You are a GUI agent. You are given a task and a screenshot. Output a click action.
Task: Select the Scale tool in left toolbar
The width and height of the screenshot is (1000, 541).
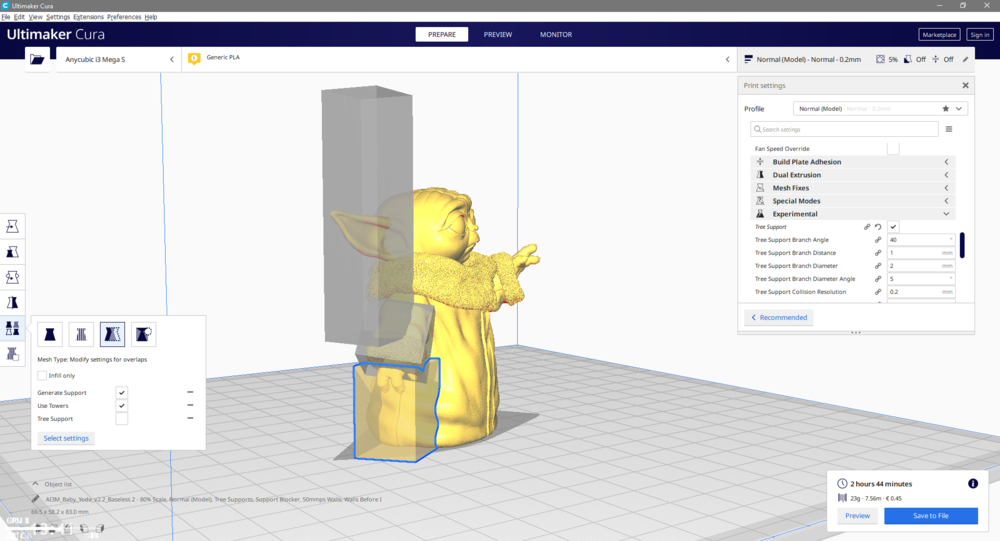(12, 252)
